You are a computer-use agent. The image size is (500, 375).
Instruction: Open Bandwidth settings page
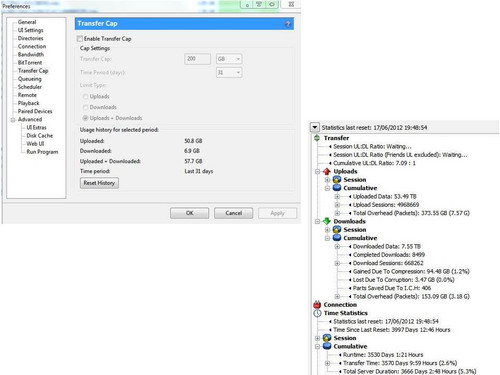point(31,54)
